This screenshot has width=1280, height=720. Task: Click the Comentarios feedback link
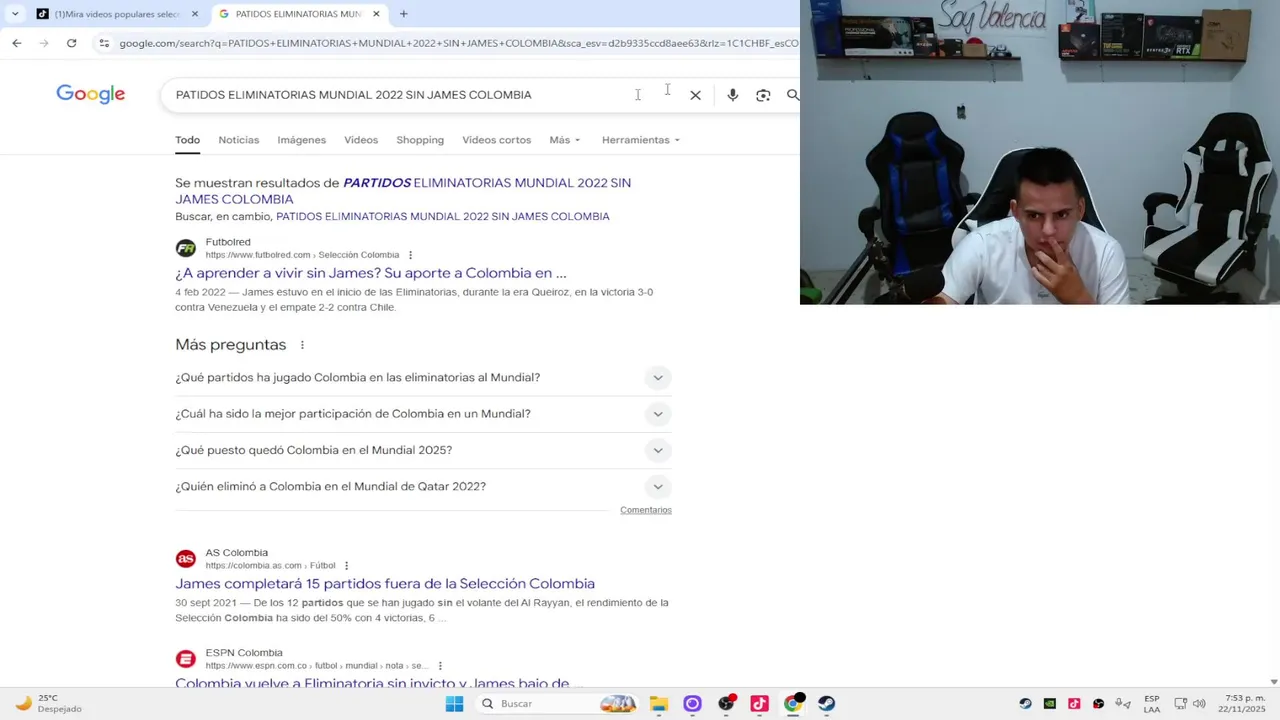(x=646, y=510)
